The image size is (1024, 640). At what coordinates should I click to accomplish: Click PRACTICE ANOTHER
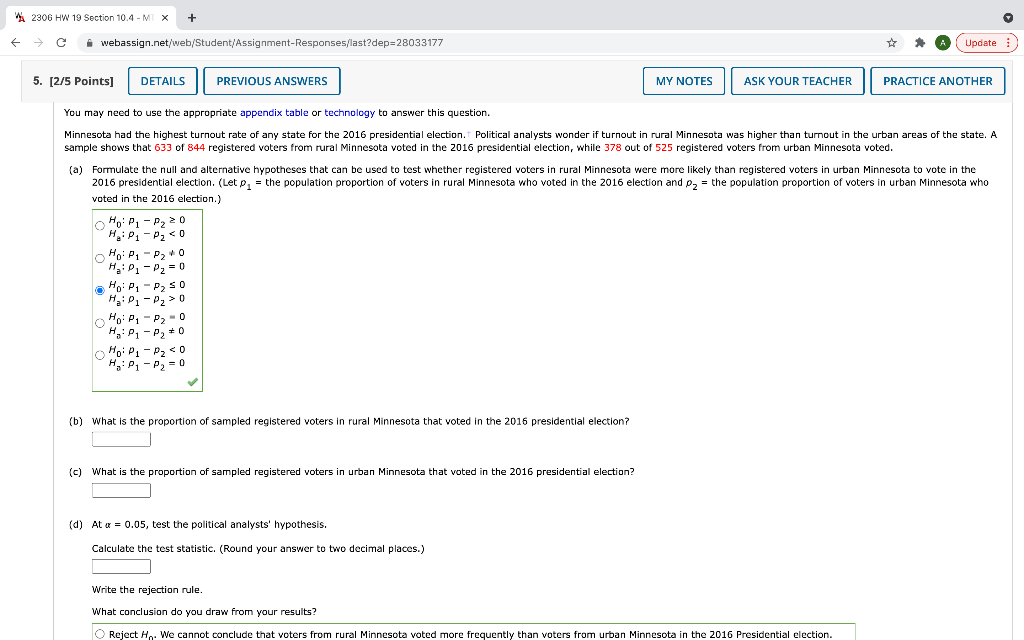click(x=937, y=81)
